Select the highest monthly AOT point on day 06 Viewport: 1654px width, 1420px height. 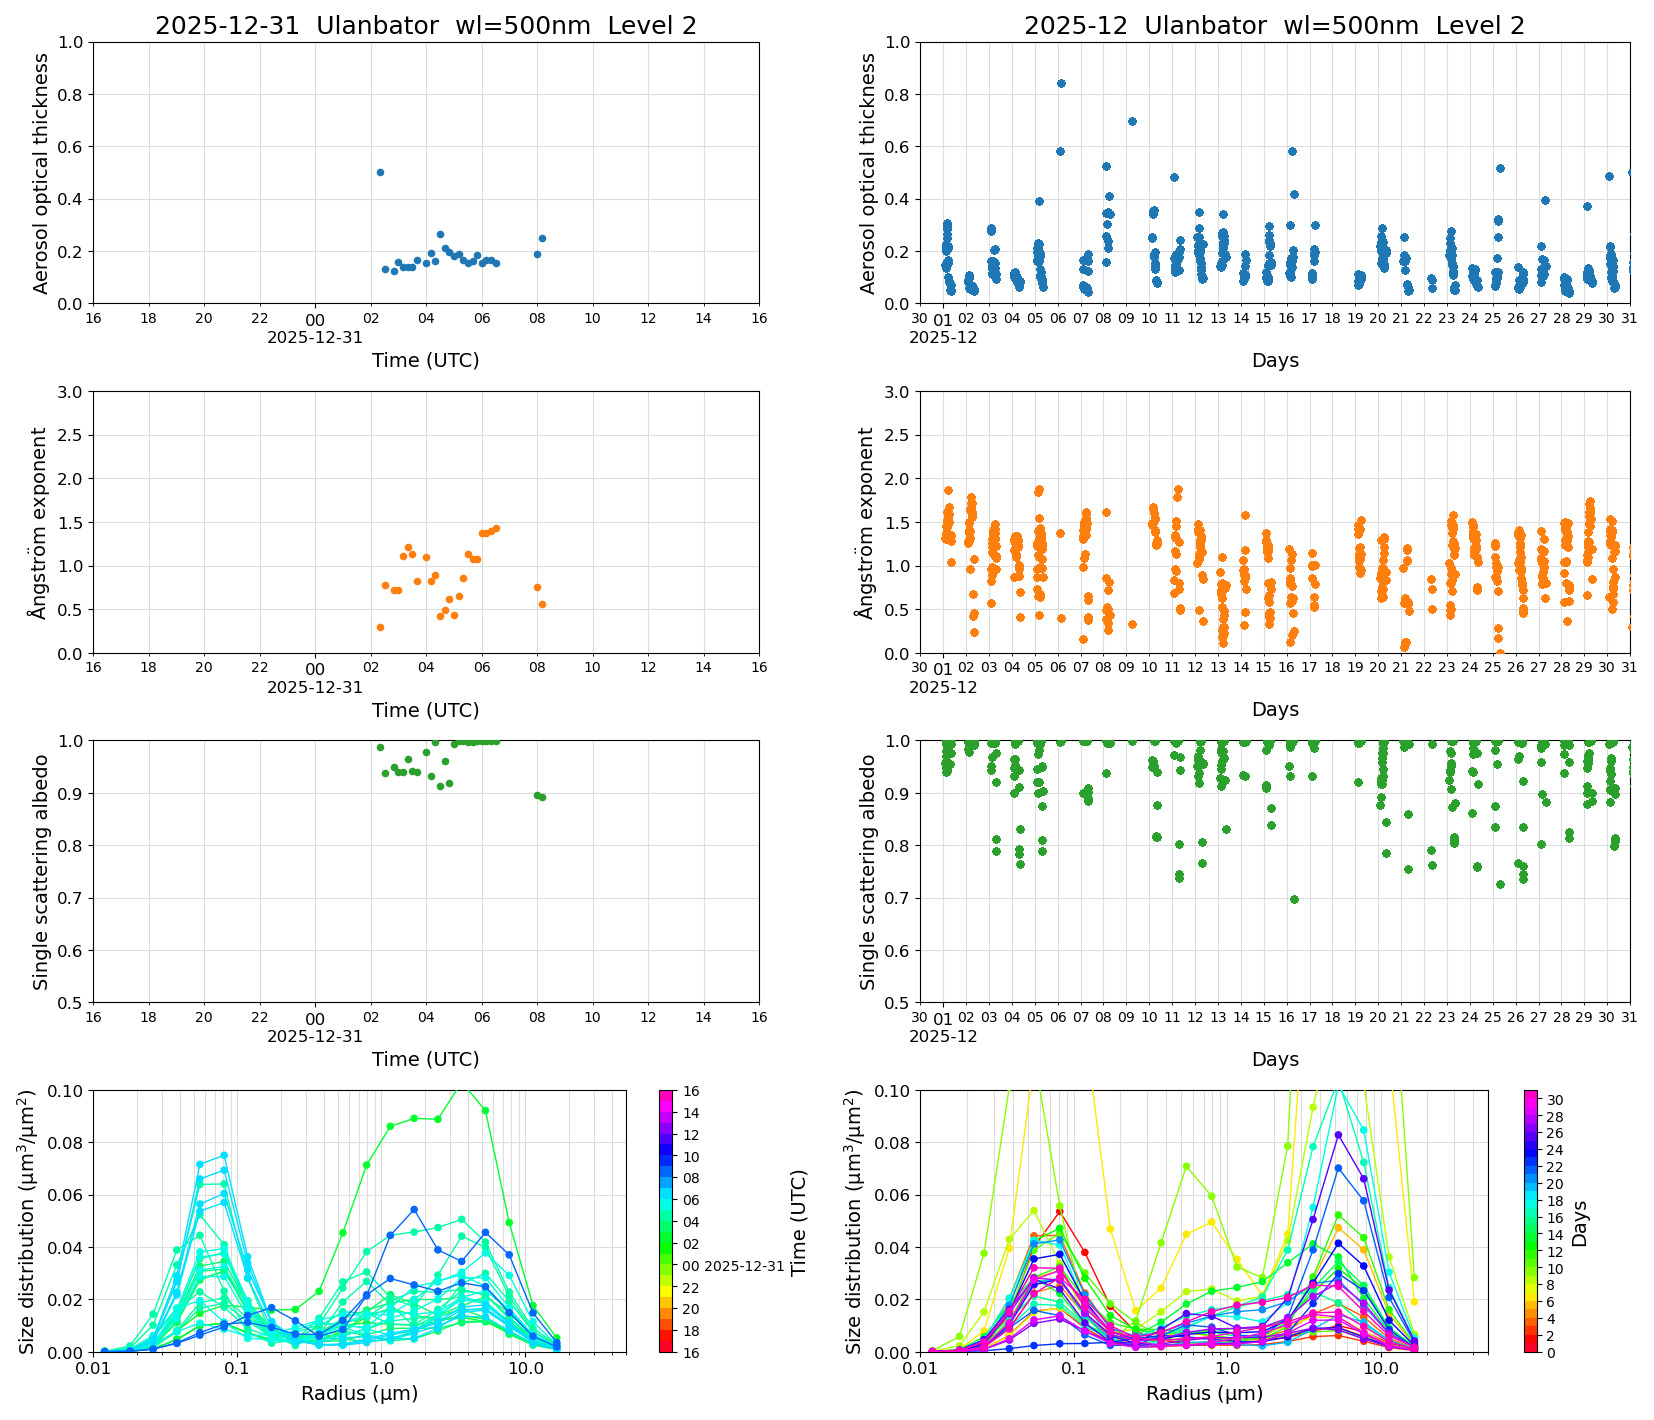[1061, 84]
